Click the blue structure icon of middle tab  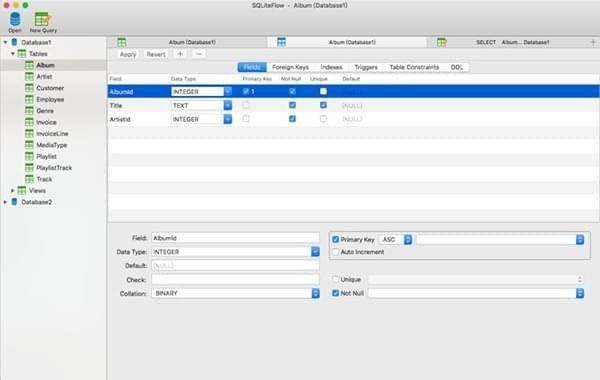point(281,42)
